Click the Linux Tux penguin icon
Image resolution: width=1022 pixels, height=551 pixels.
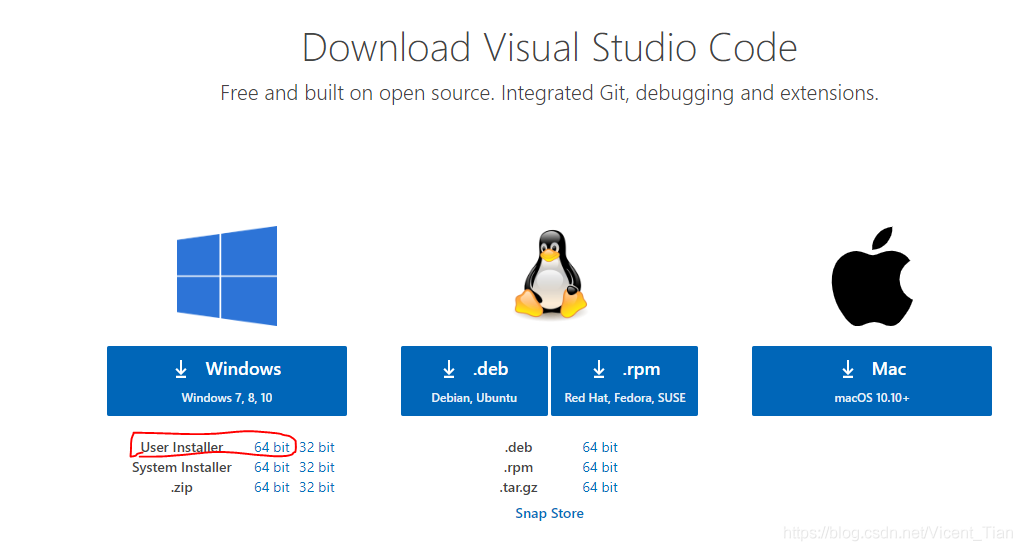(x=551, y=274)
